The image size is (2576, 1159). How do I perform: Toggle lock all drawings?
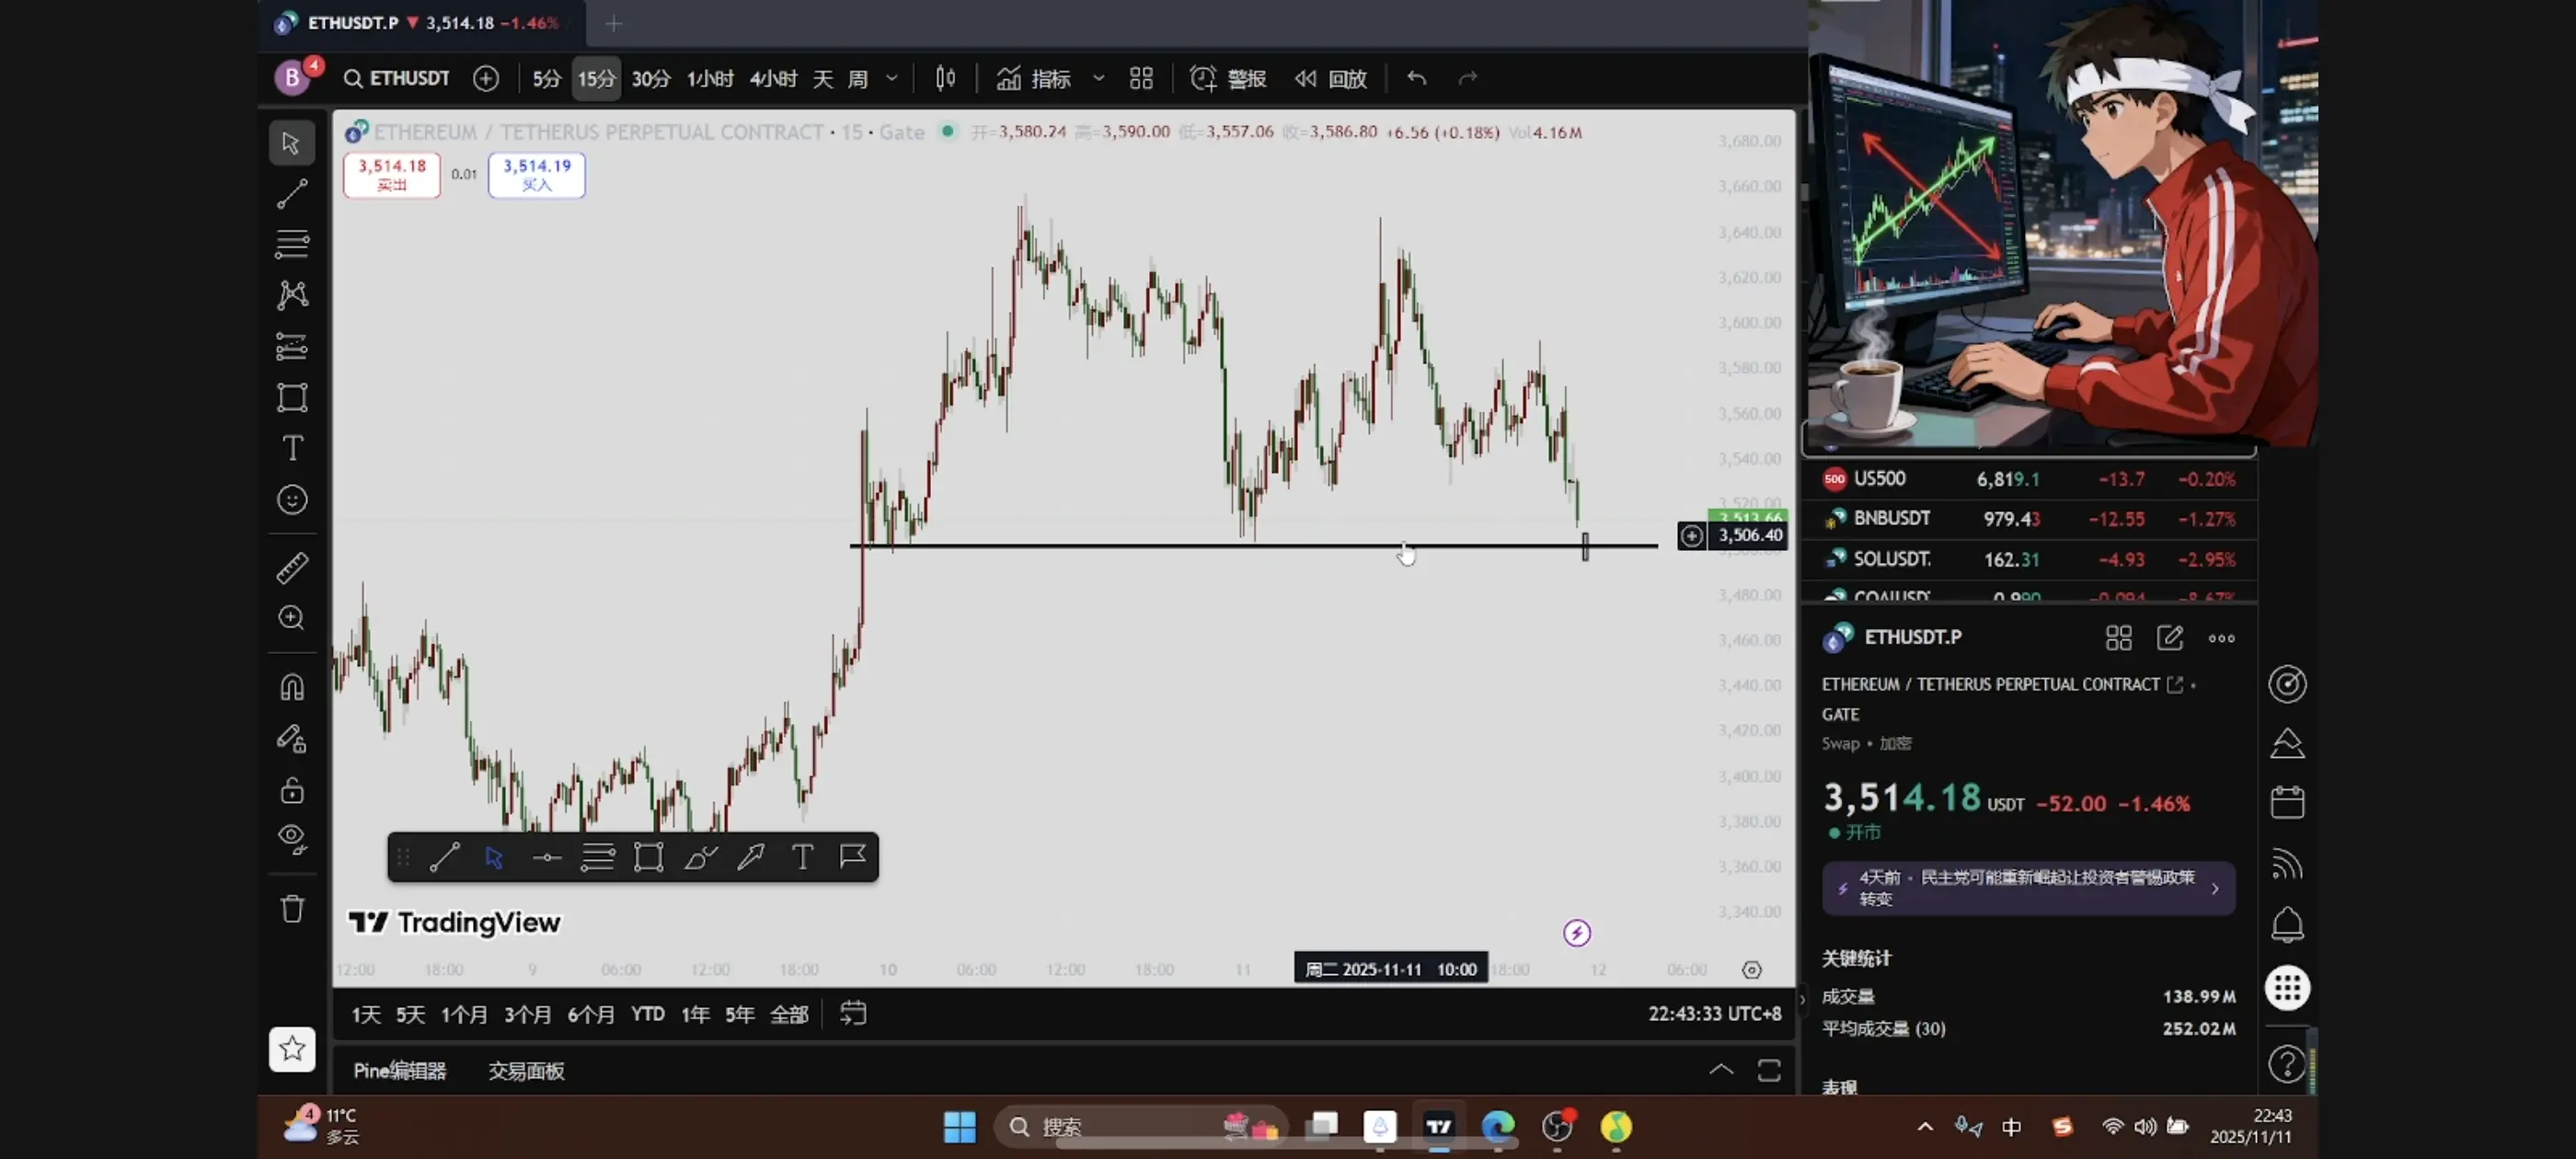[292, 790]
